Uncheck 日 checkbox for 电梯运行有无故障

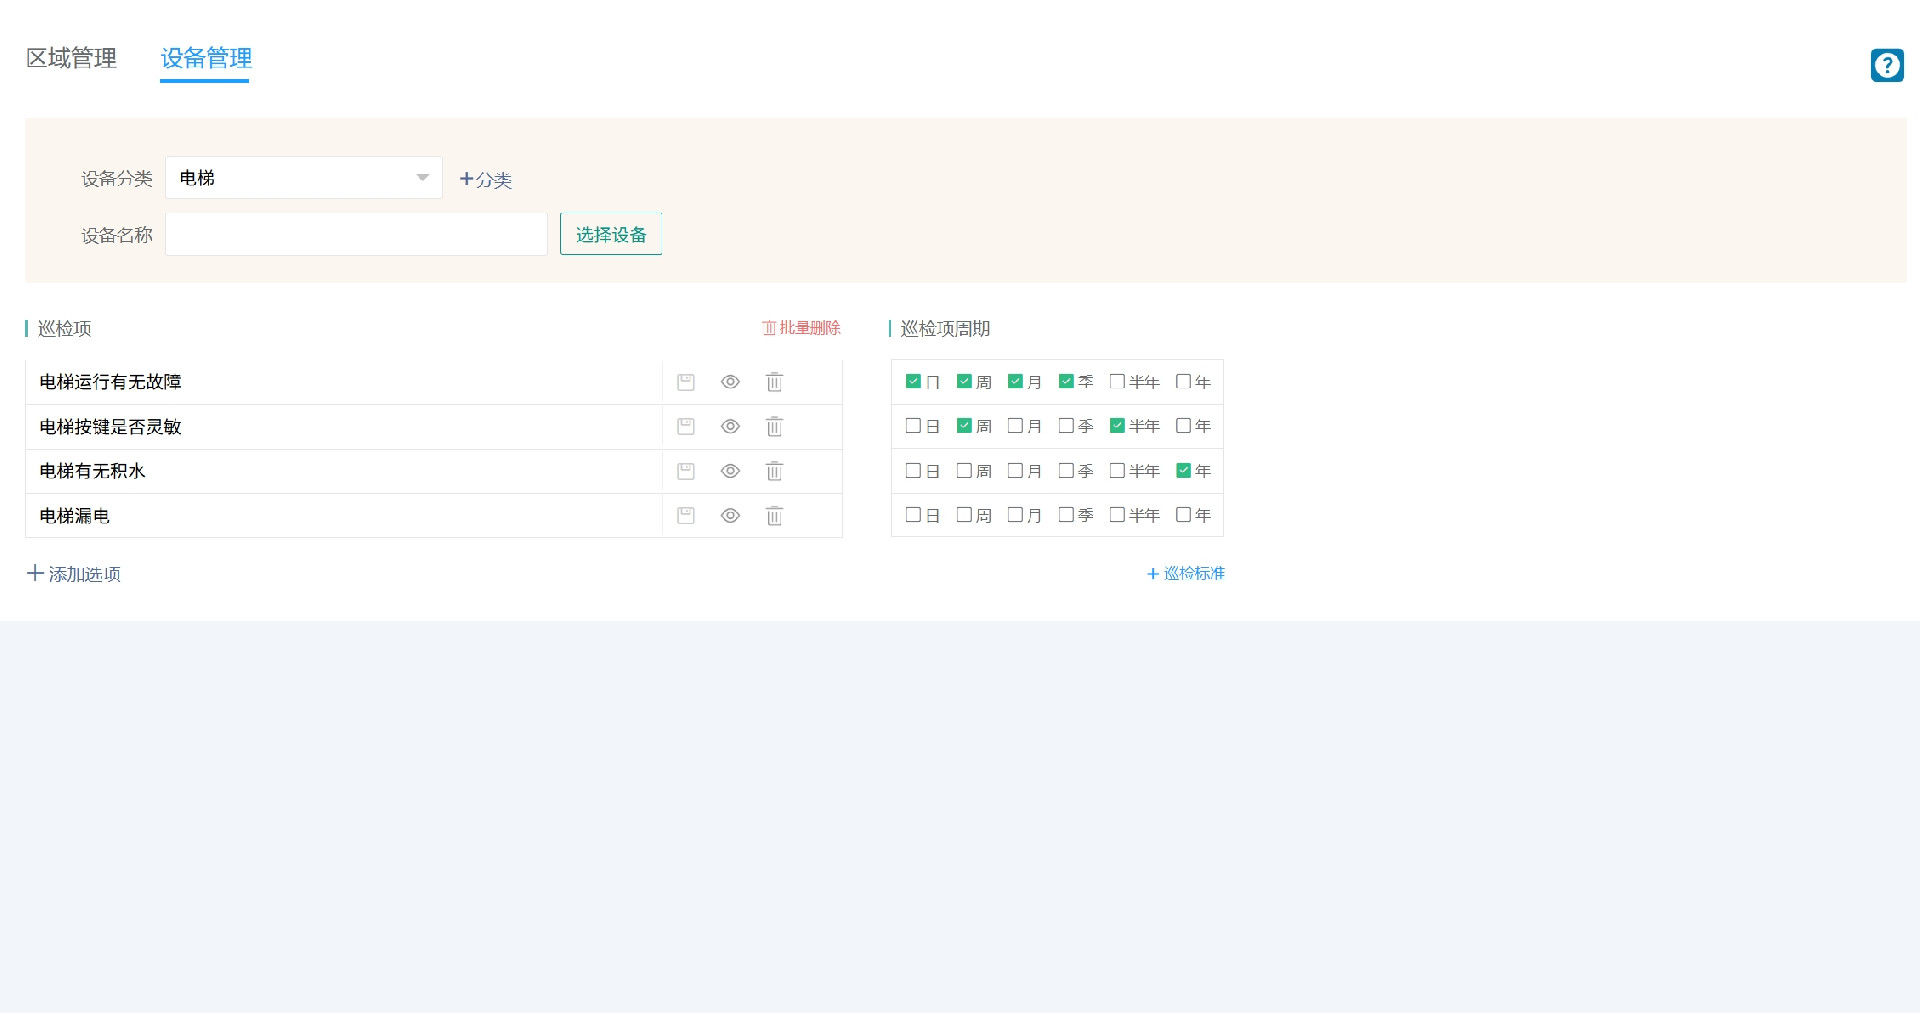tap(913, 381)
